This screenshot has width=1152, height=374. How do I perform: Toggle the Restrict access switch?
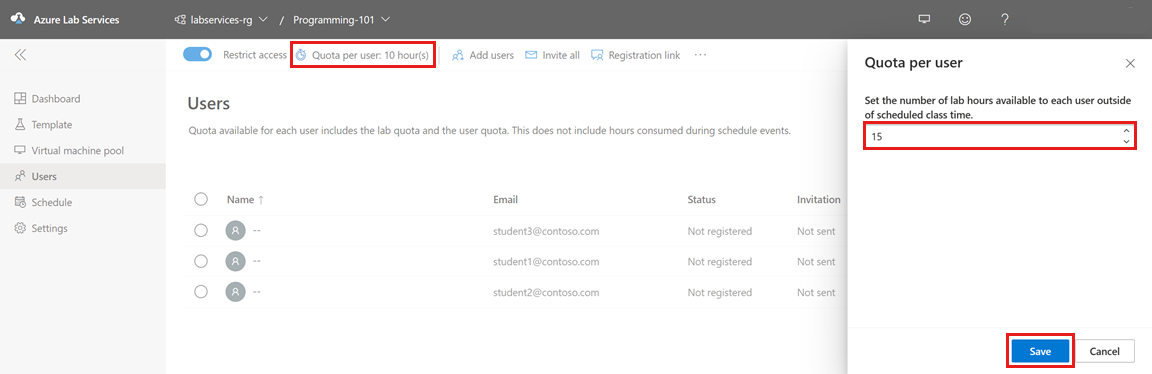pos(197,54)
